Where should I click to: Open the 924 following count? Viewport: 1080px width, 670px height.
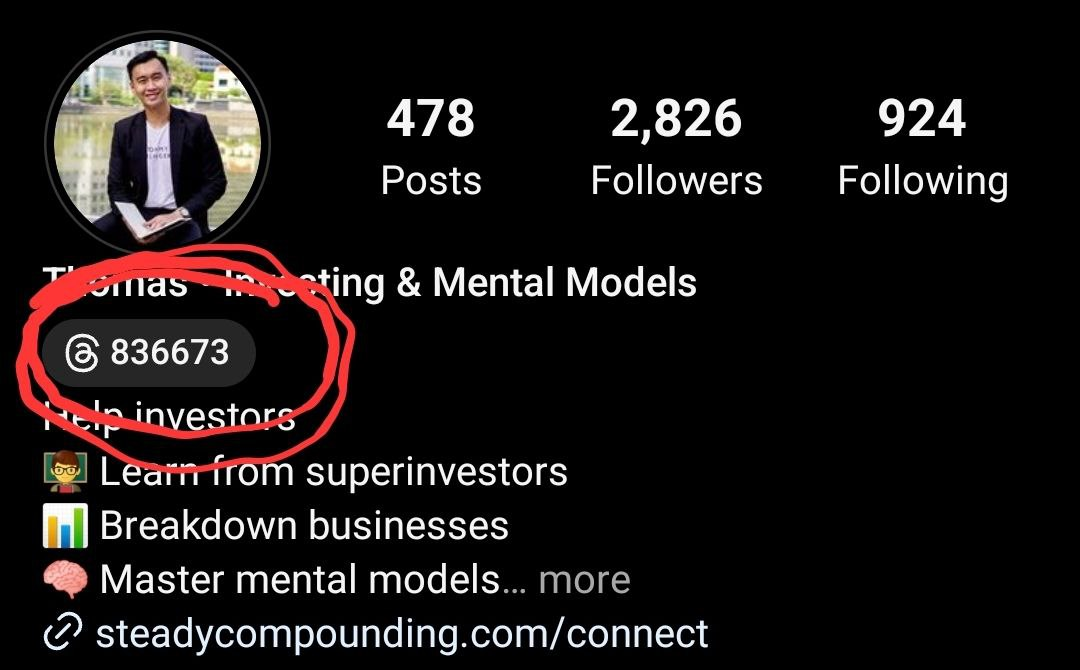(922, 118)
